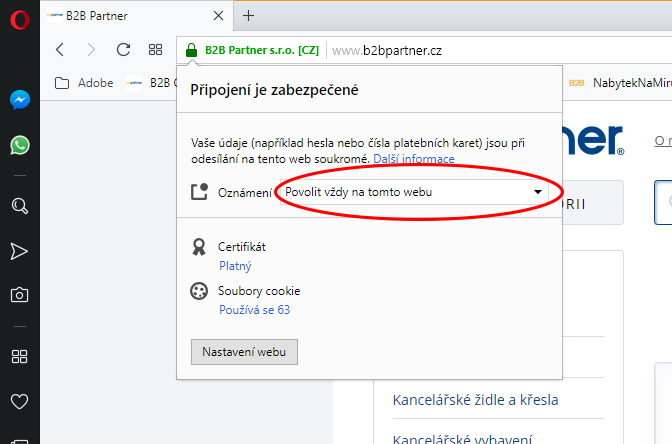Click the Připojení je zabezpečené heading
The height and width of the screenshot is (444, 672).
coord(274,90)
